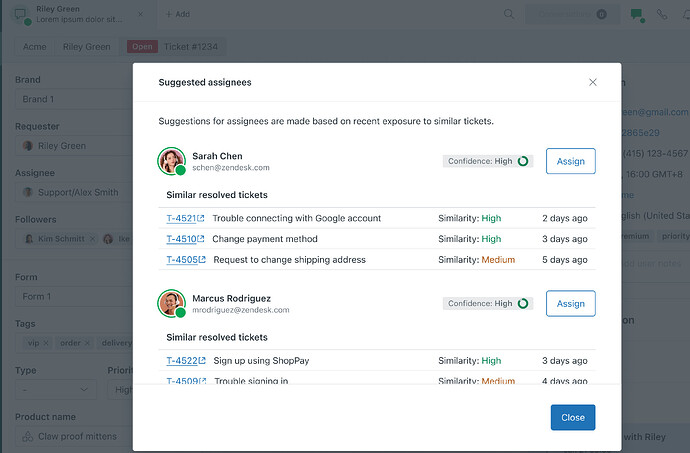The height and width of the screenshot is (453, 690).
Task: Assign ticket to Sarah Chen
Action: pyautogui.click(x=570, y=161)
